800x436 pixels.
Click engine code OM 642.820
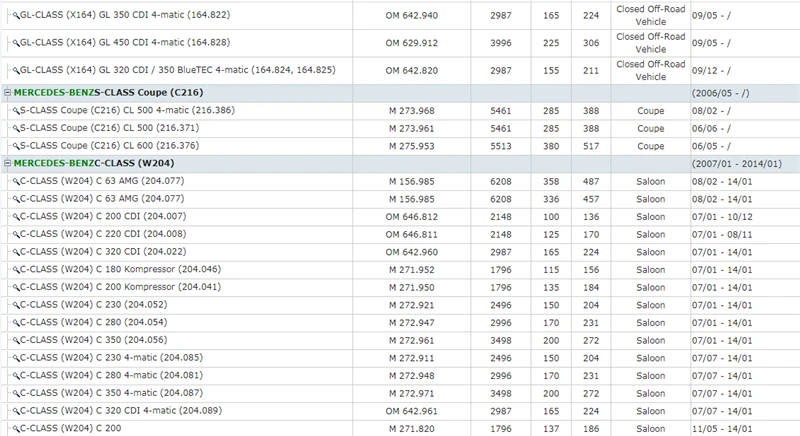412,71
